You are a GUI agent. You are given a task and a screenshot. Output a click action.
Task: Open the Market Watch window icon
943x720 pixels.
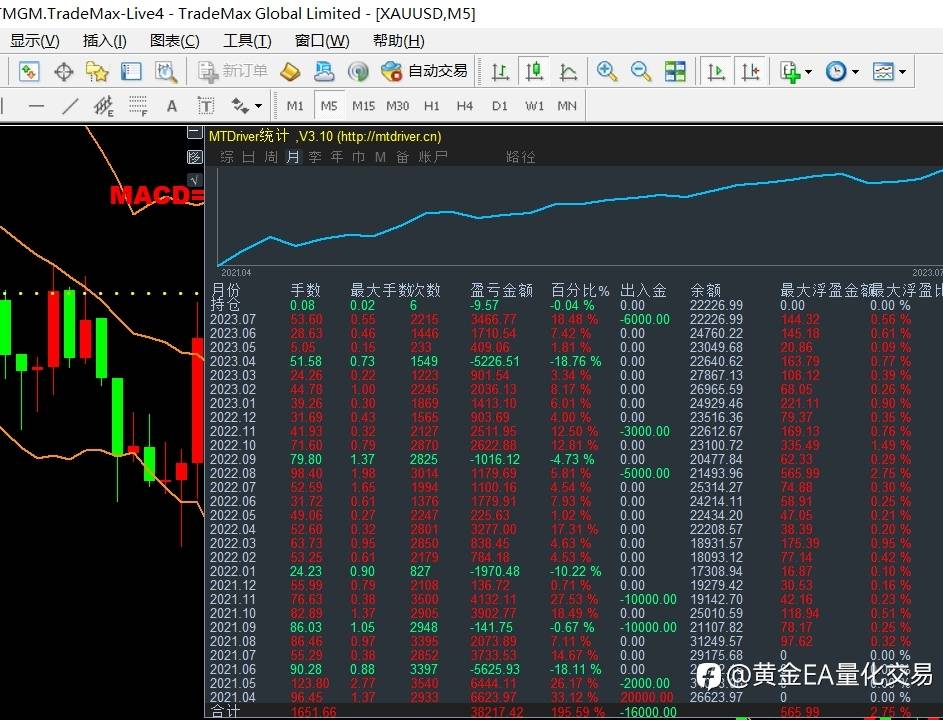pos(29,72)
